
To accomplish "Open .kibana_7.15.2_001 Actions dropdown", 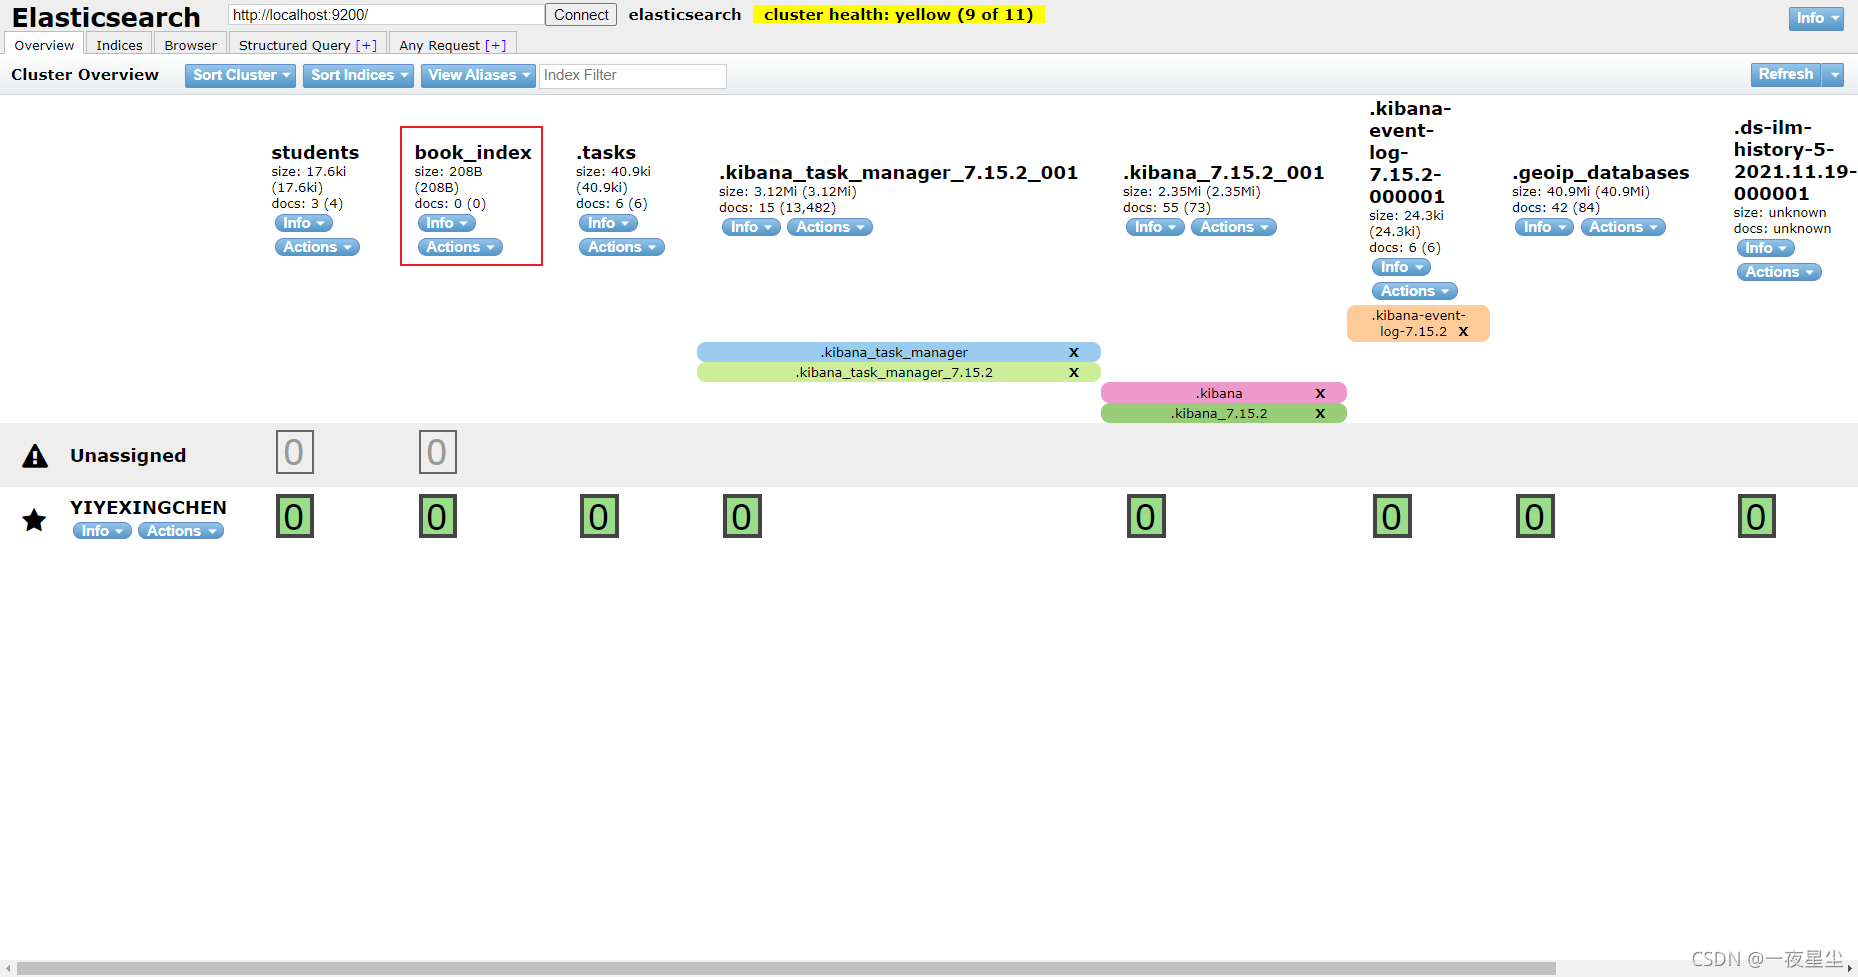I will click(x=1234, y=227).
